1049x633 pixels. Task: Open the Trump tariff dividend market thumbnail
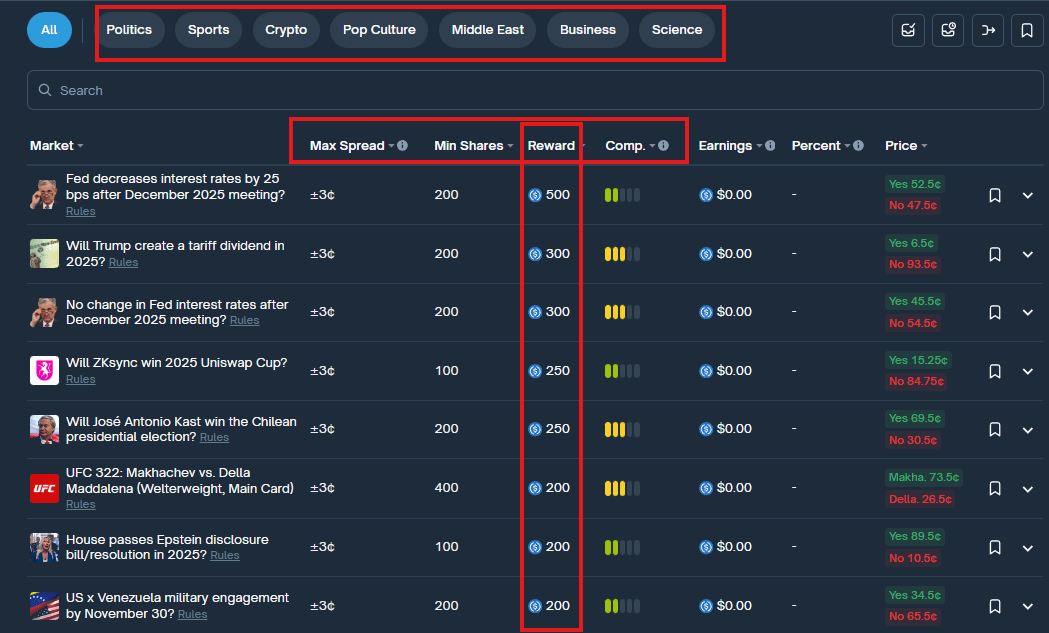pos(44,254)
